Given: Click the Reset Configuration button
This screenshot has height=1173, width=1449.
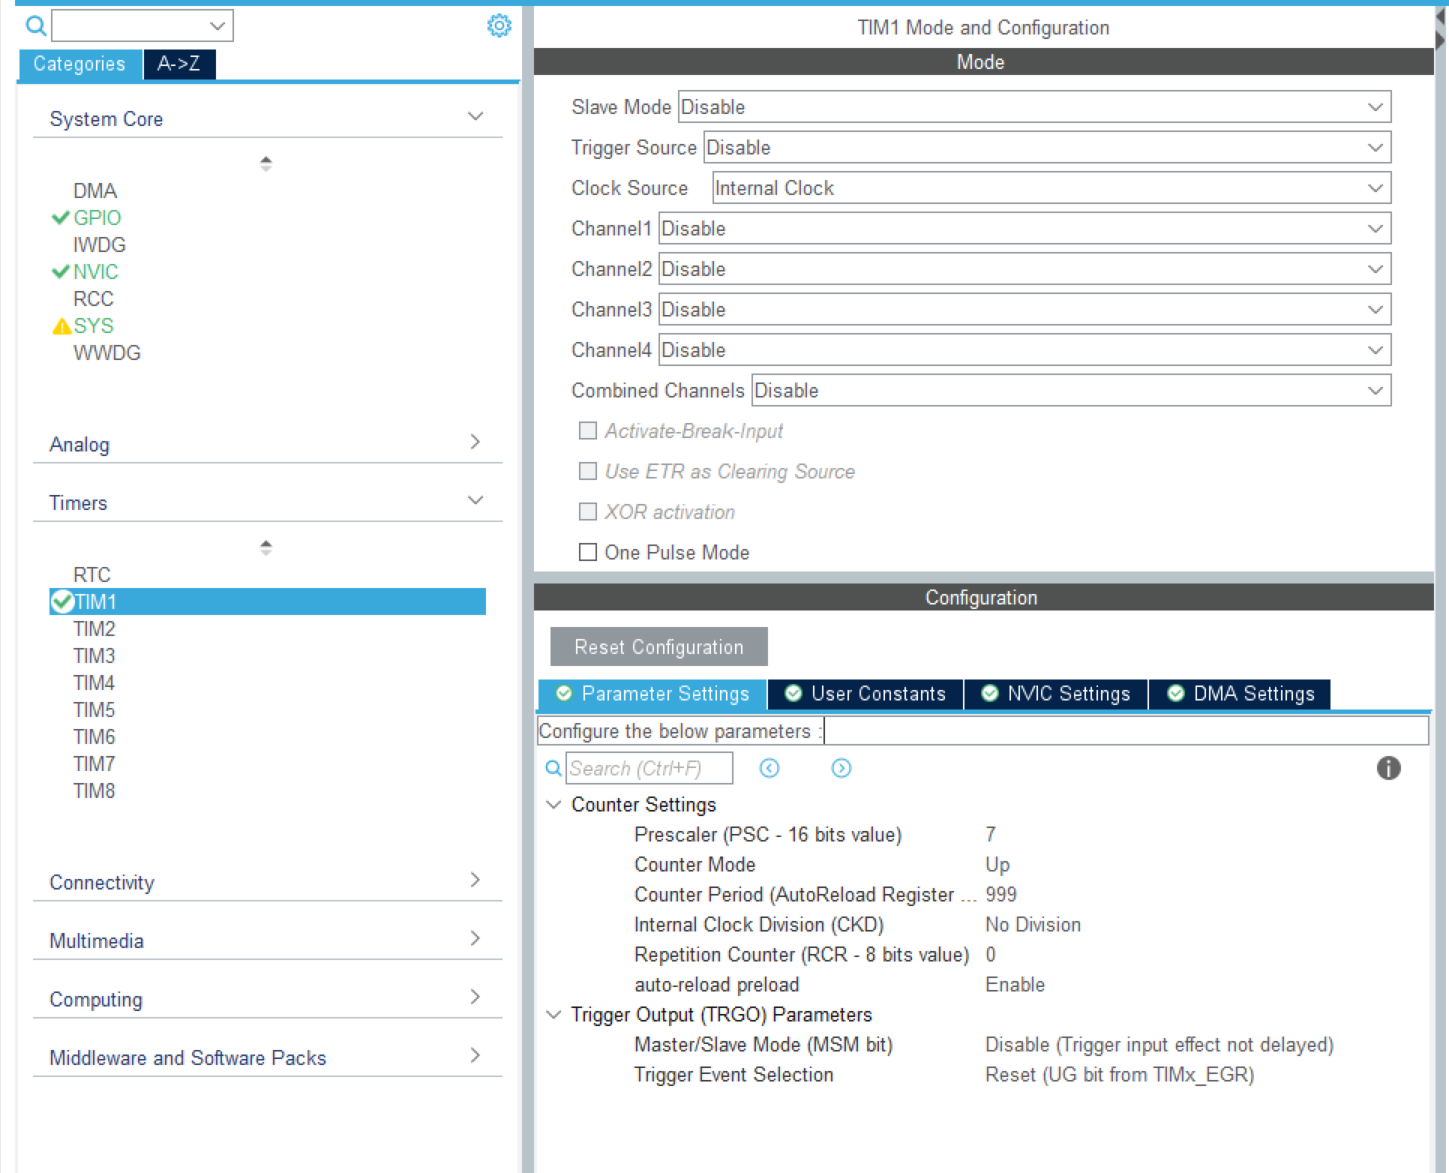Looking at the screenshot, I should coord(659,647).
